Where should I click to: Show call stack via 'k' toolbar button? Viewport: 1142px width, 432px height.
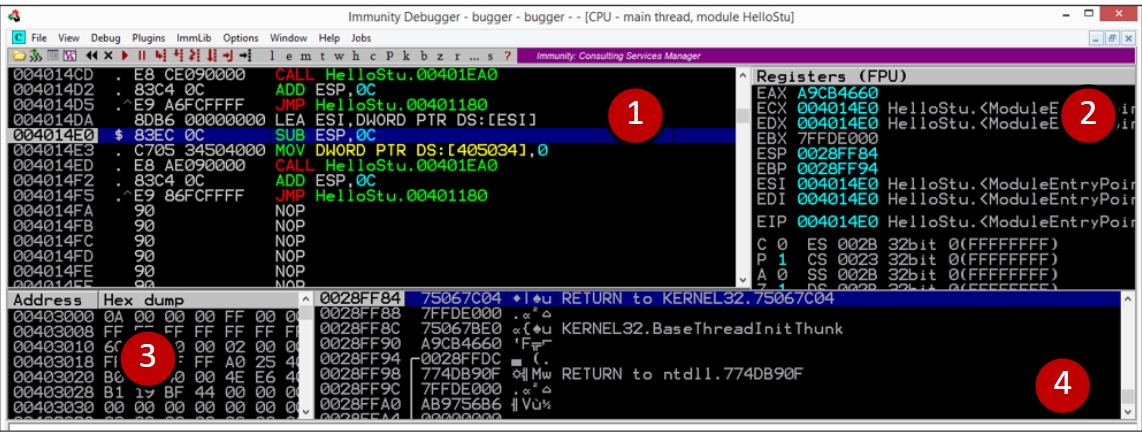pos(408,56)
